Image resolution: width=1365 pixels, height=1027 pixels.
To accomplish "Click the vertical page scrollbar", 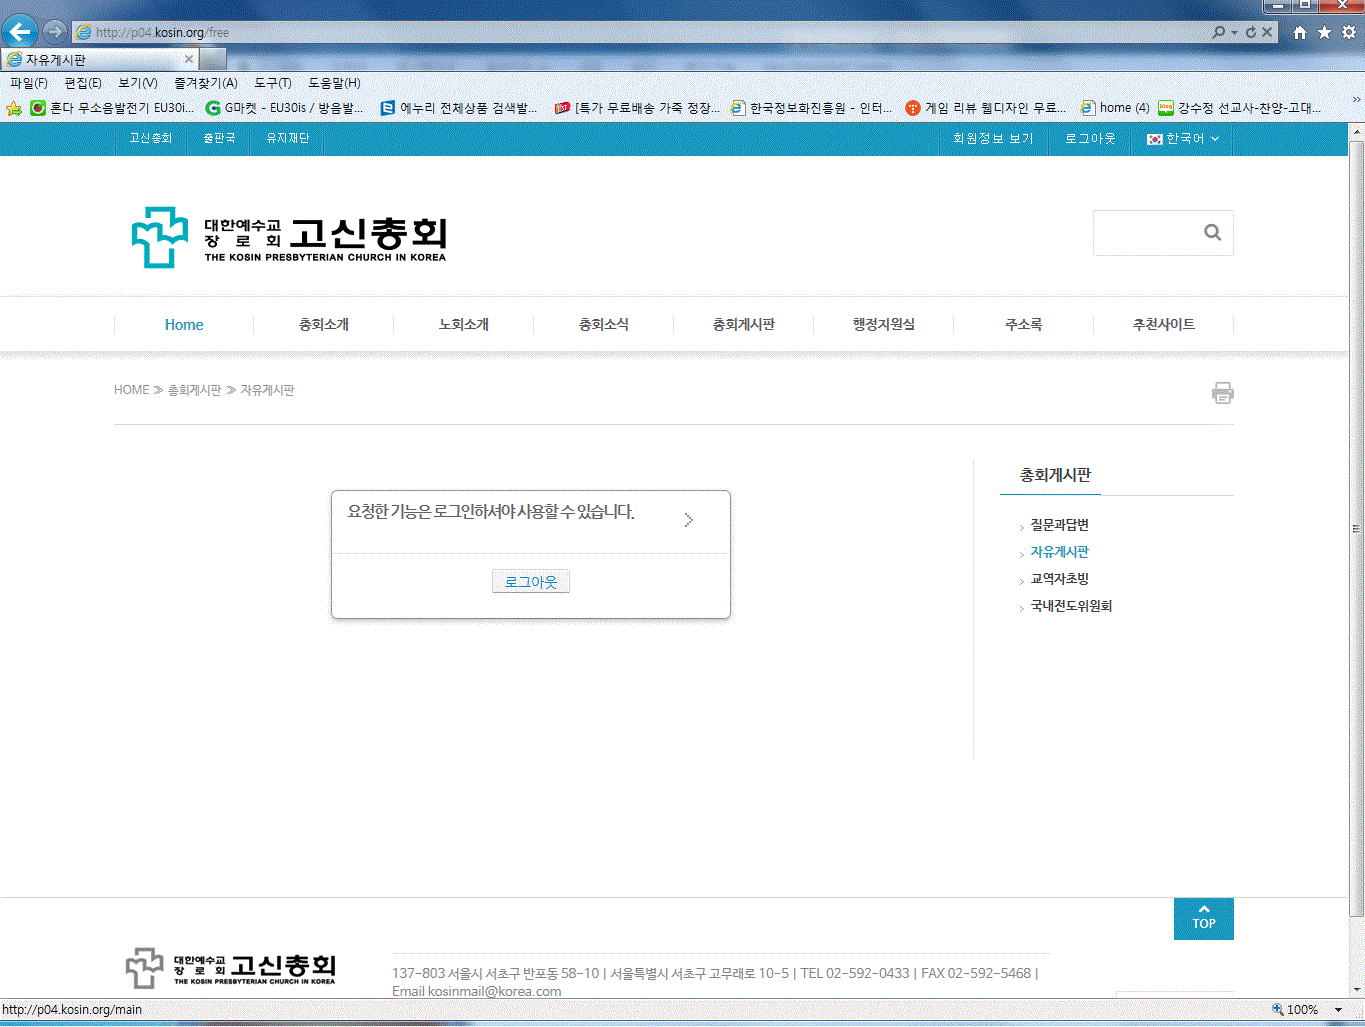I will point(1356,528).
